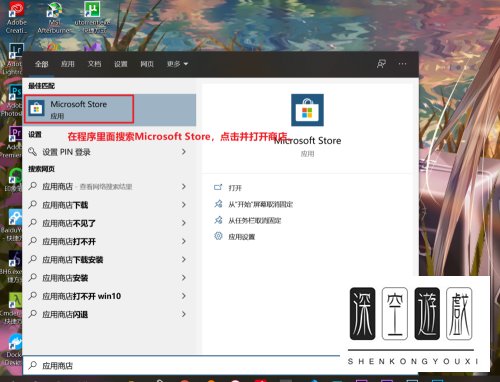
Task: Expand chevron for 应用商店闪退 suggestion
Action: coord(184,314)
